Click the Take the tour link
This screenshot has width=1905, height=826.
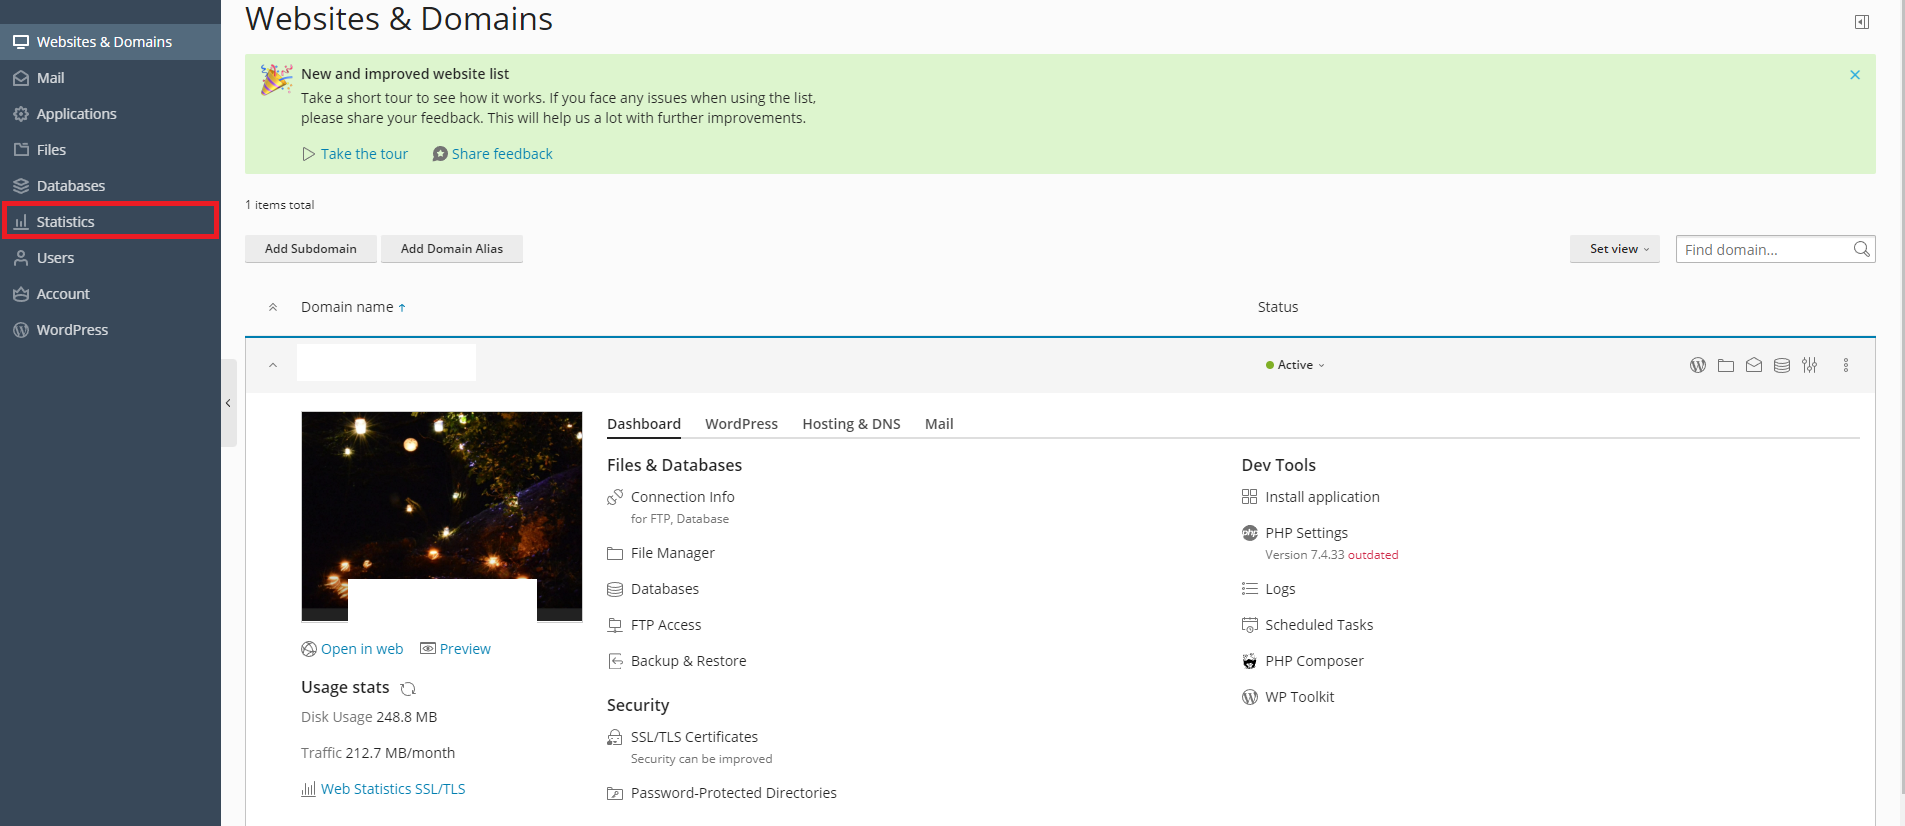(355, 154)
